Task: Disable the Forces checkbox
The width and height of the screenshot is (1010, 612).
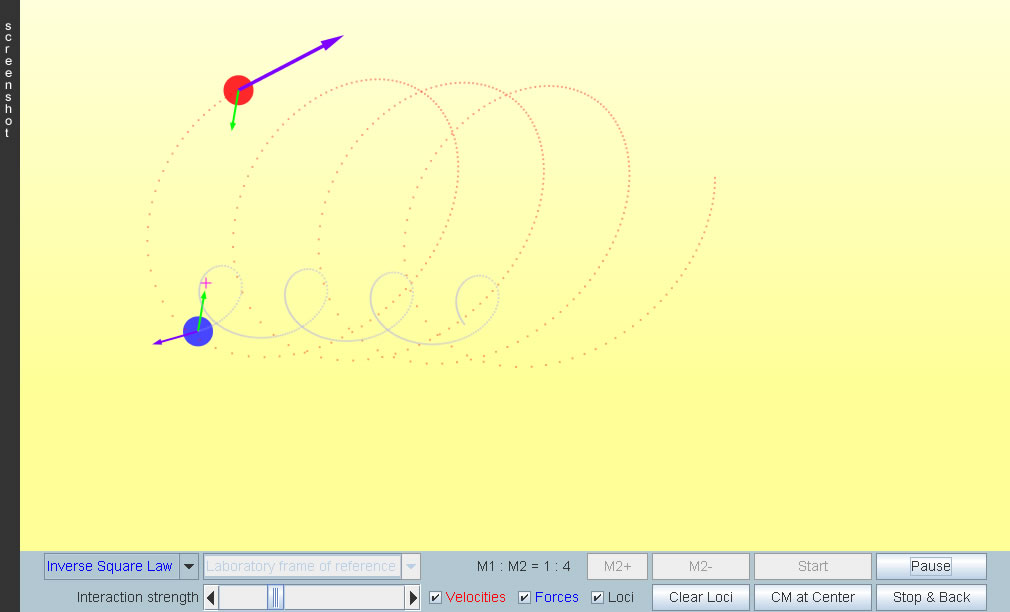Action: tap(525, 598)
